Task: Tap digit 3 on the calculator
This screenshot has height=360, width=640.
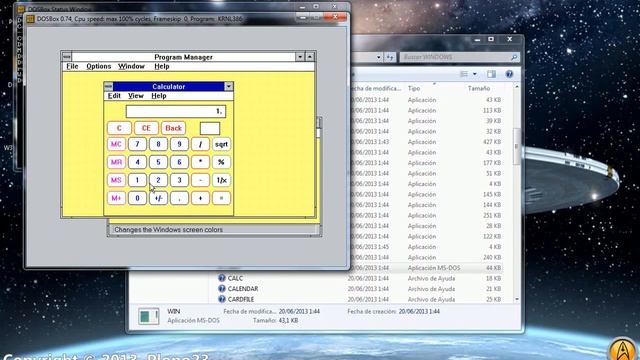Action: [x=179, y=180]
